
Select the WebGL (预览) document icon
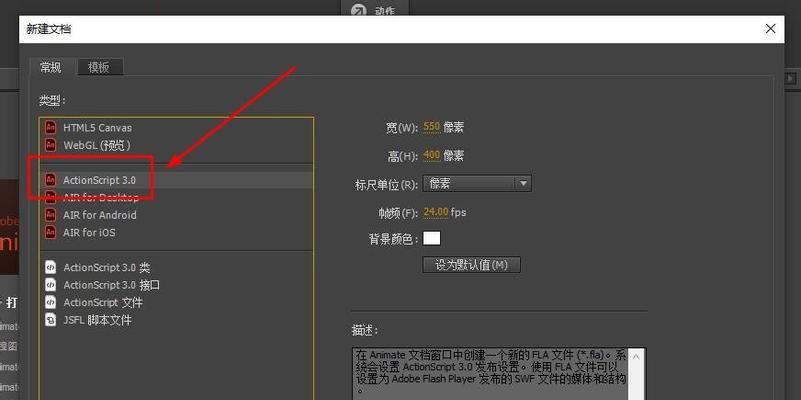(50, 145)
